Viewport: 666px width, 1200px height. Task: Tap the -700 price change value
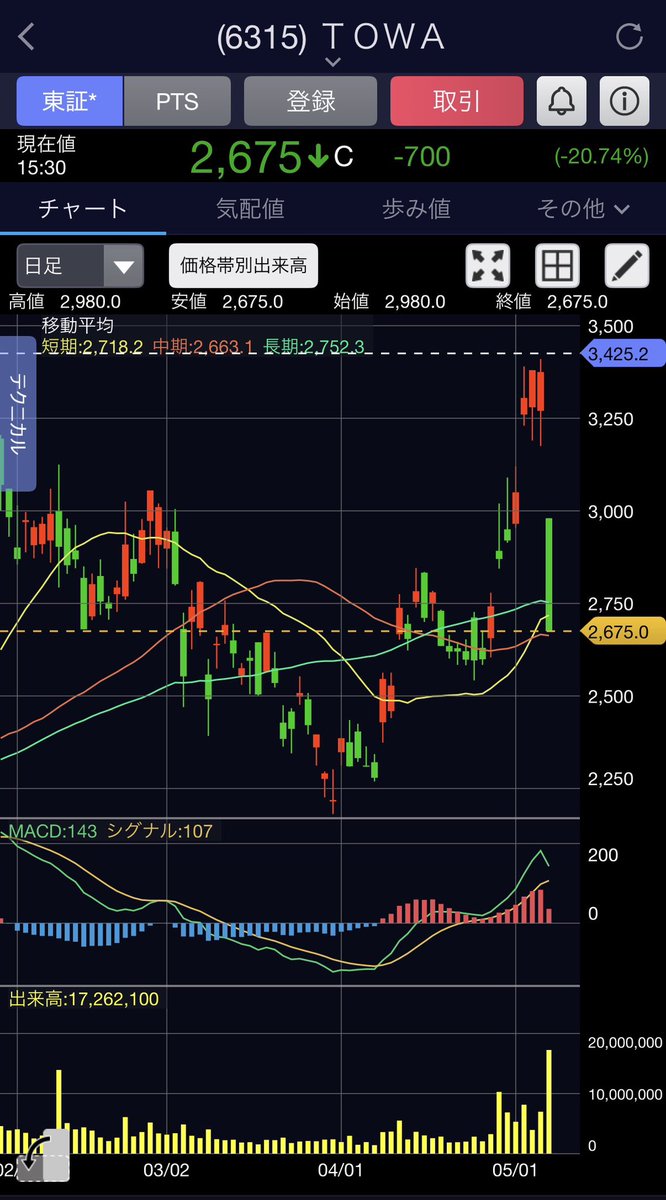tap(421, 157)
